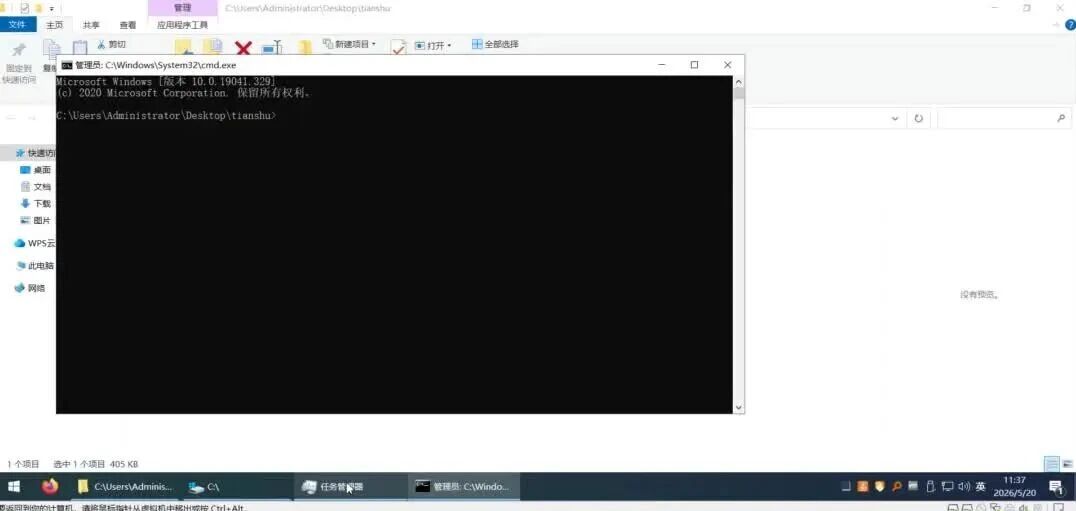Image resolution: width=1076 pixels, height=511 pixels.
Task: Click inside the cmd prompt line
Action: coord(165,116)
